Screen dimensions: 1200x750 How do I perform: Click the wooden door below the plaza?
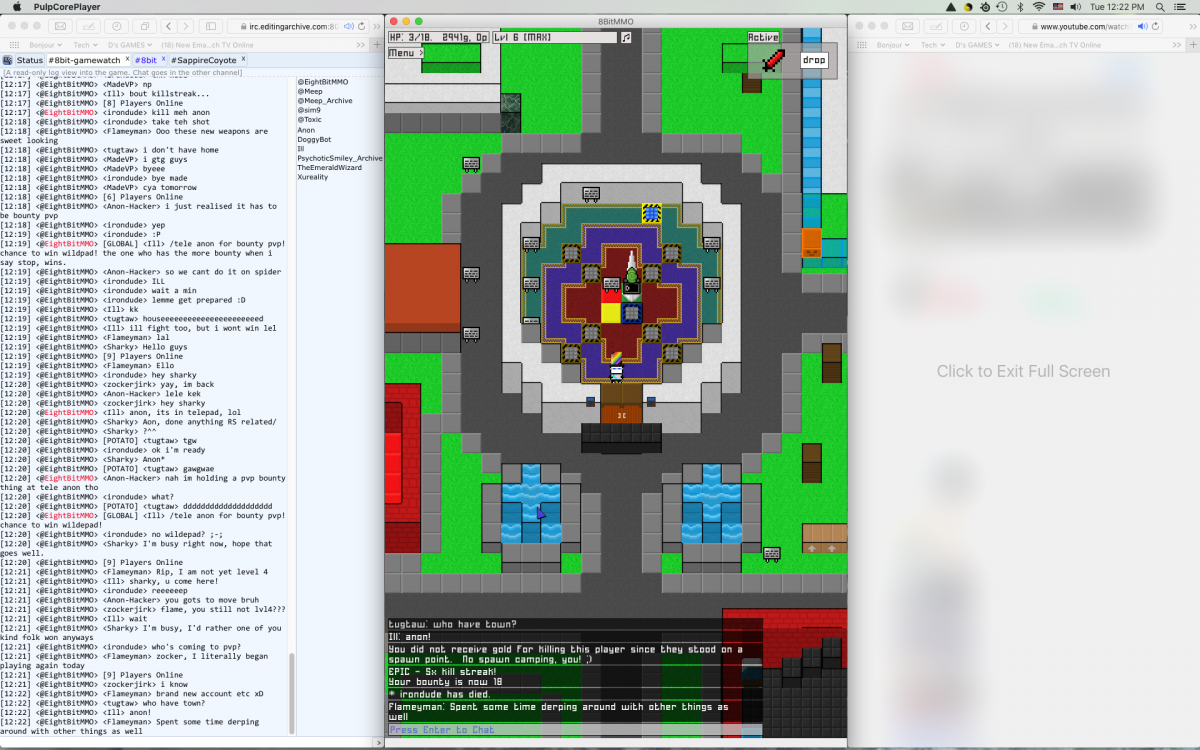pyautogui.click(x=621, y=414)
